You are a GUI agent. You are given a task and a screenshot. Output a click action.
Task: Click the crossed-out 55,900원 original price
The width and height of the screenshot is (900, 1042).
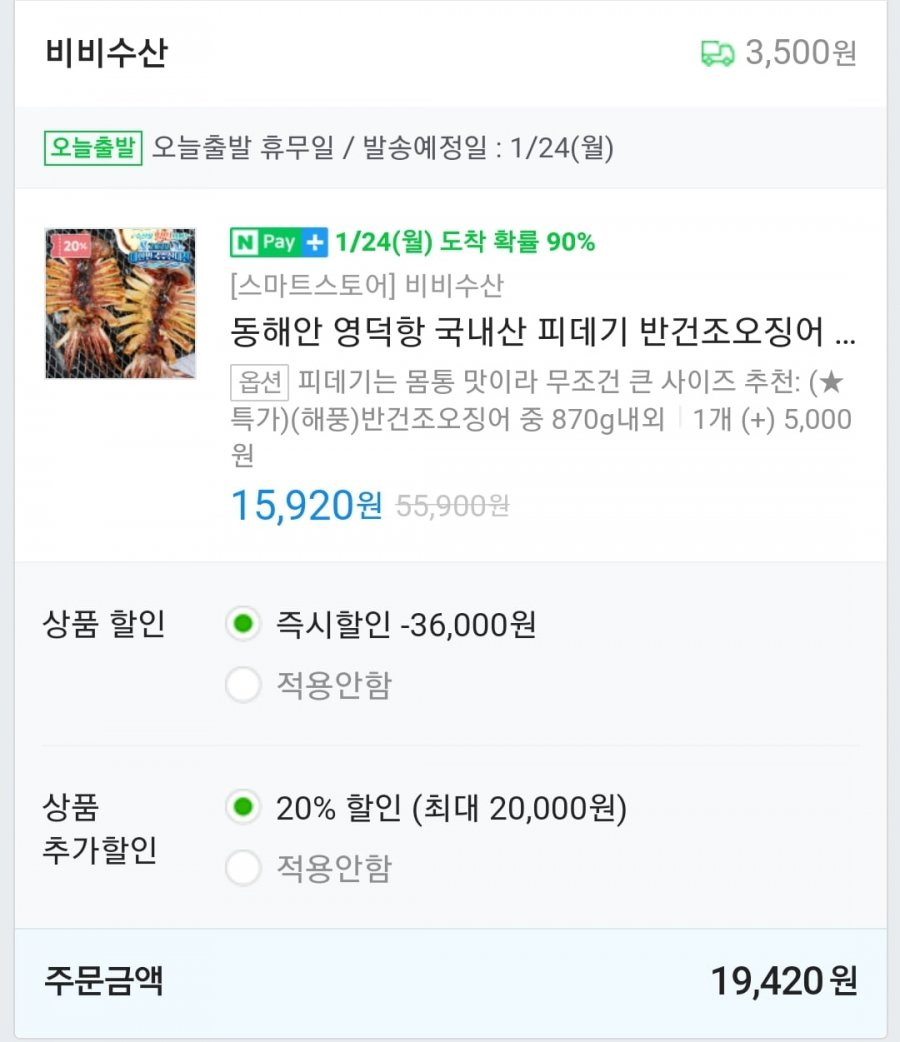(x=453, y=506)
